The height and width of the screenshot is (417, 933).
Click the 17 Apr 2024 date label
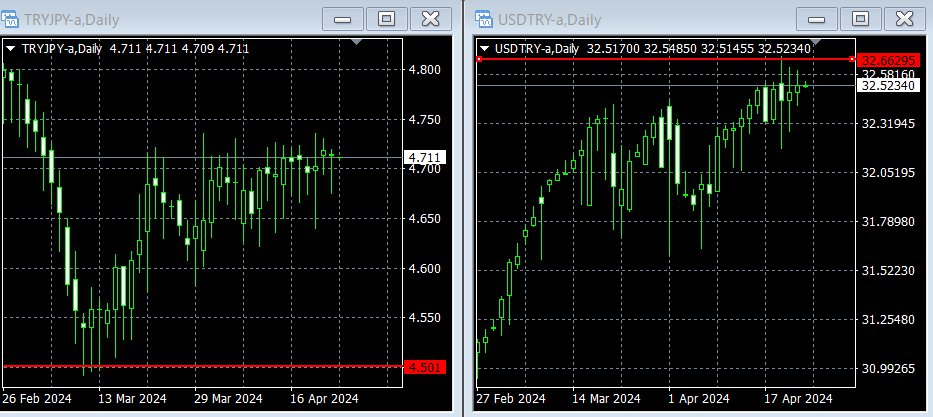pyautogui.click(x=799, y=399)
